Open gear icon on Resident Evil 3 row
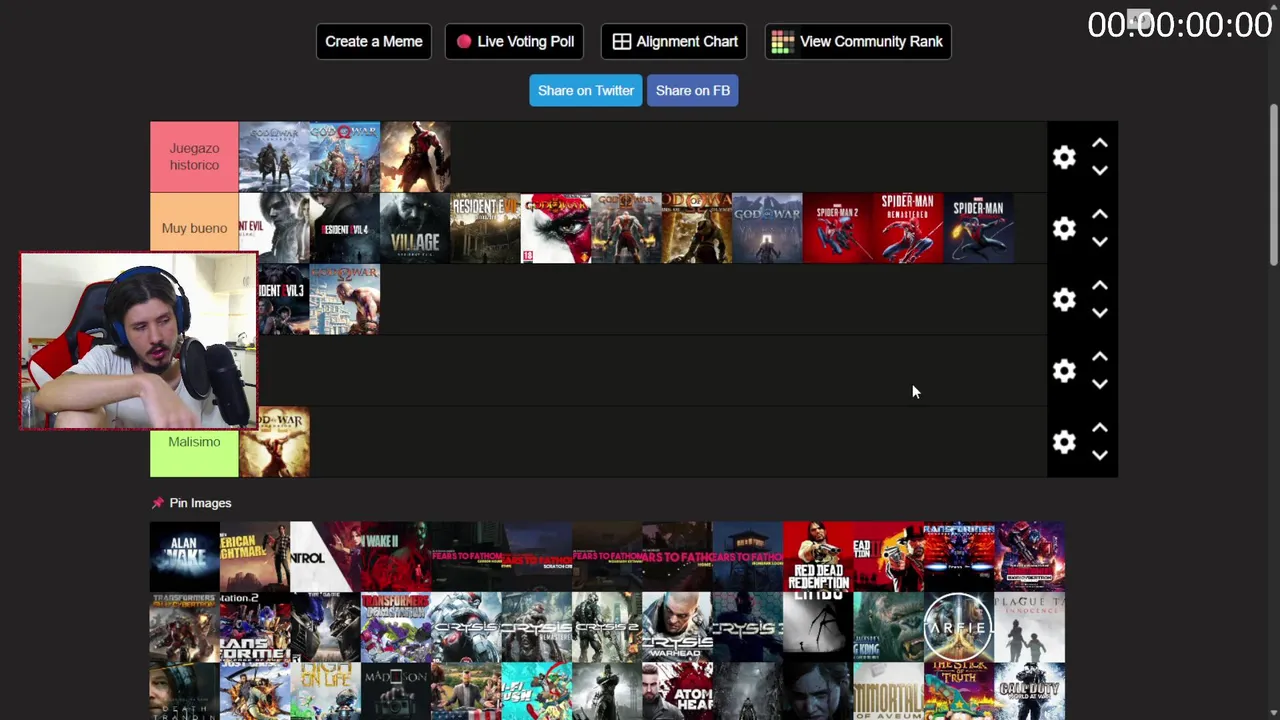The height and width of the screenshot is (720, 1280). pyautogui.click(x=1064, y=300)
